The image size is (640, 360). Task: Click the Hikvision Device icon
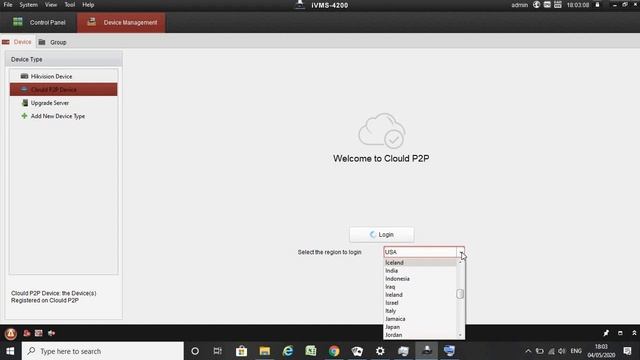click(24, 76)
